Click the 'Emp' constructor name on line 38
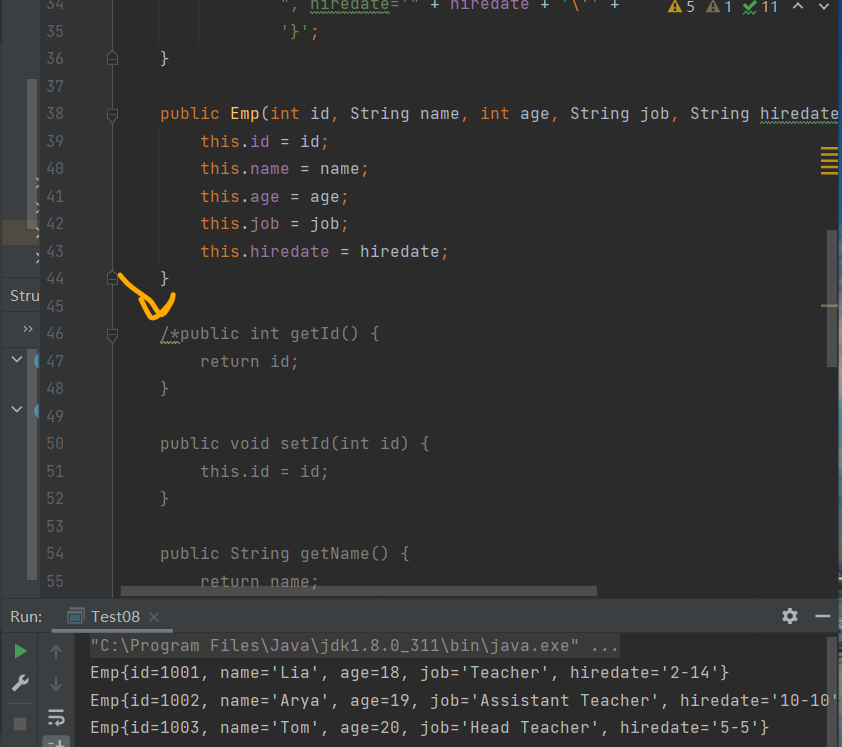 245,114
